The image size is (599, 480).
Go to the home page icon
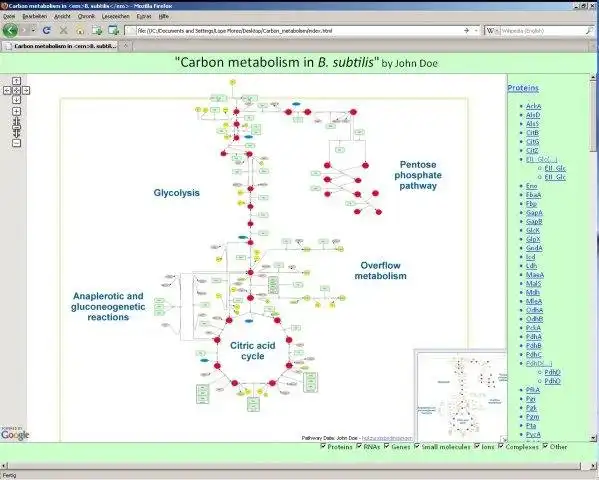80,31
